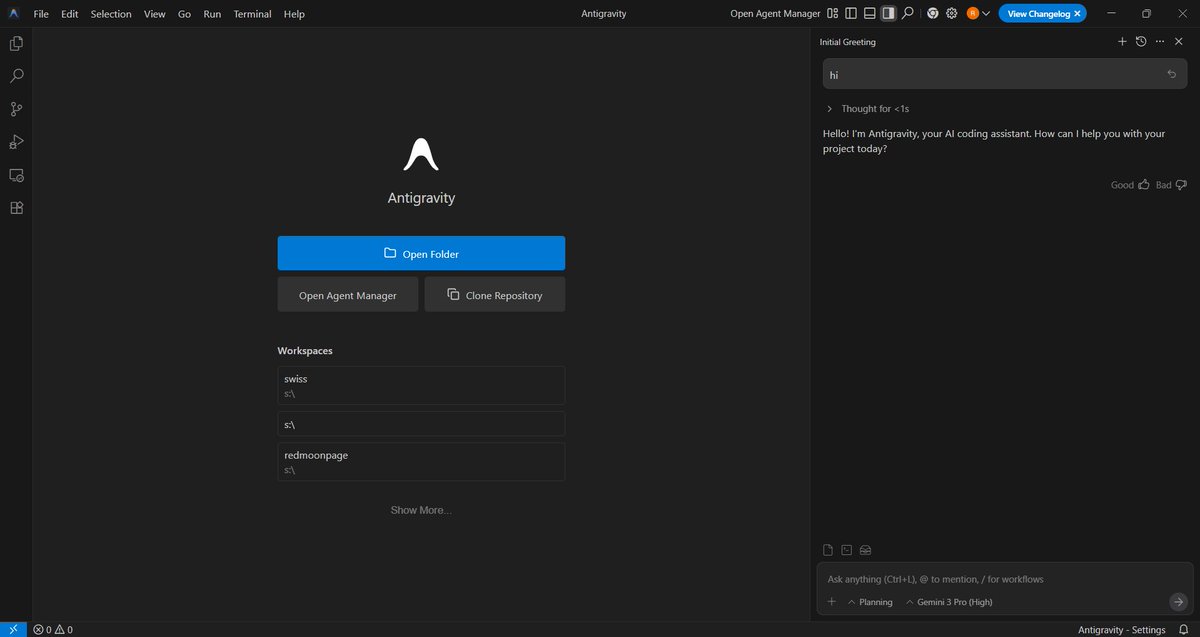Toggle the bottom panel visibility

870,14
